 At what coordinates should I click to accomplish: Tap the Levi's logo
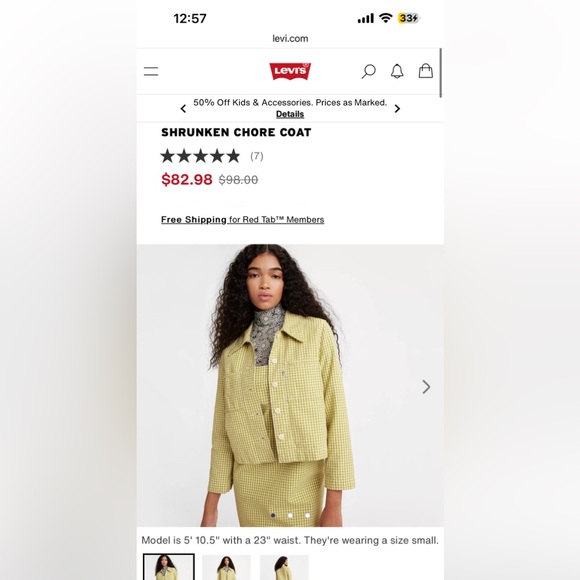[290, 71]
